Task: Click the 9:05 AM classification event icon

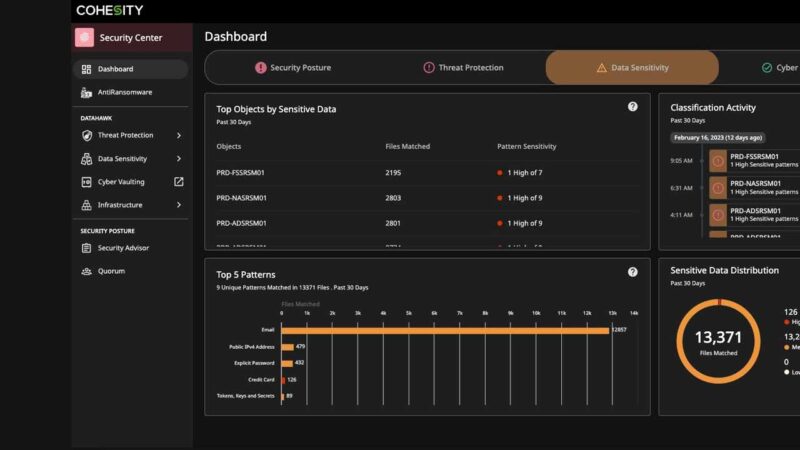Action: click(x=717, y=160)
